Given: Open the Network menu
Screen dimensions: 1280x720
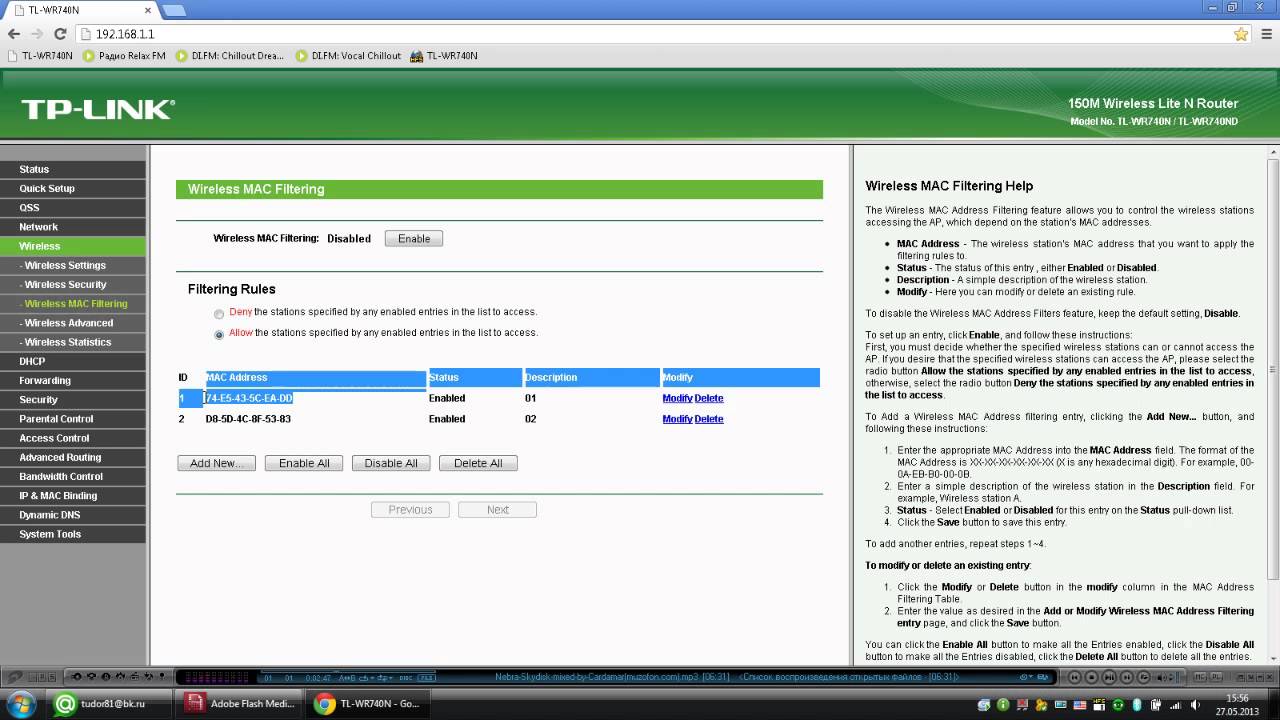Looking at the screenshot, I should (x=73, y=227).
